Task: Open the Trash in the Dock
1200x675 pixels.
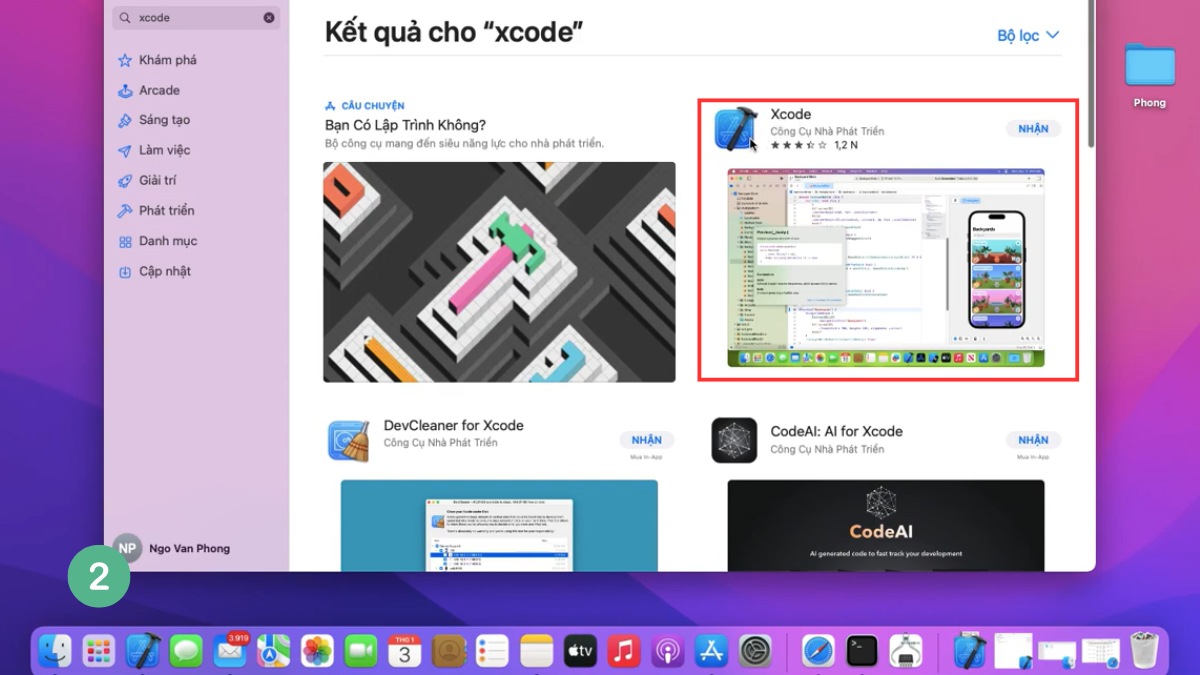Action: pos(1145,651)
